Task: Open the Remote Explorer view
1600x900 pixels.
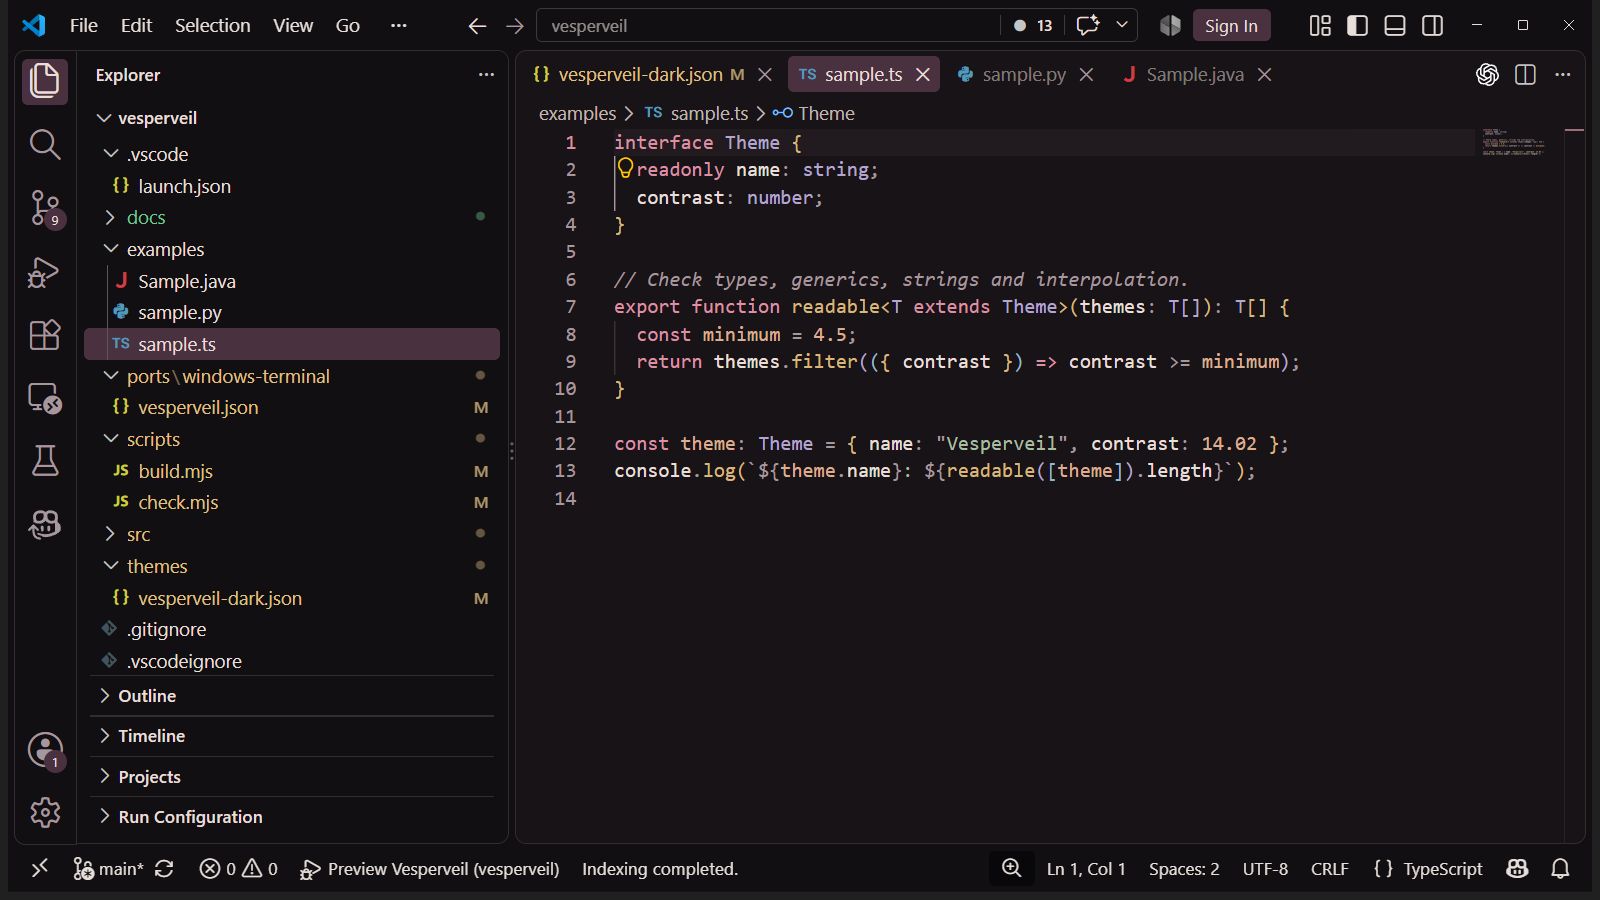Action: click(x=45, y=398)
